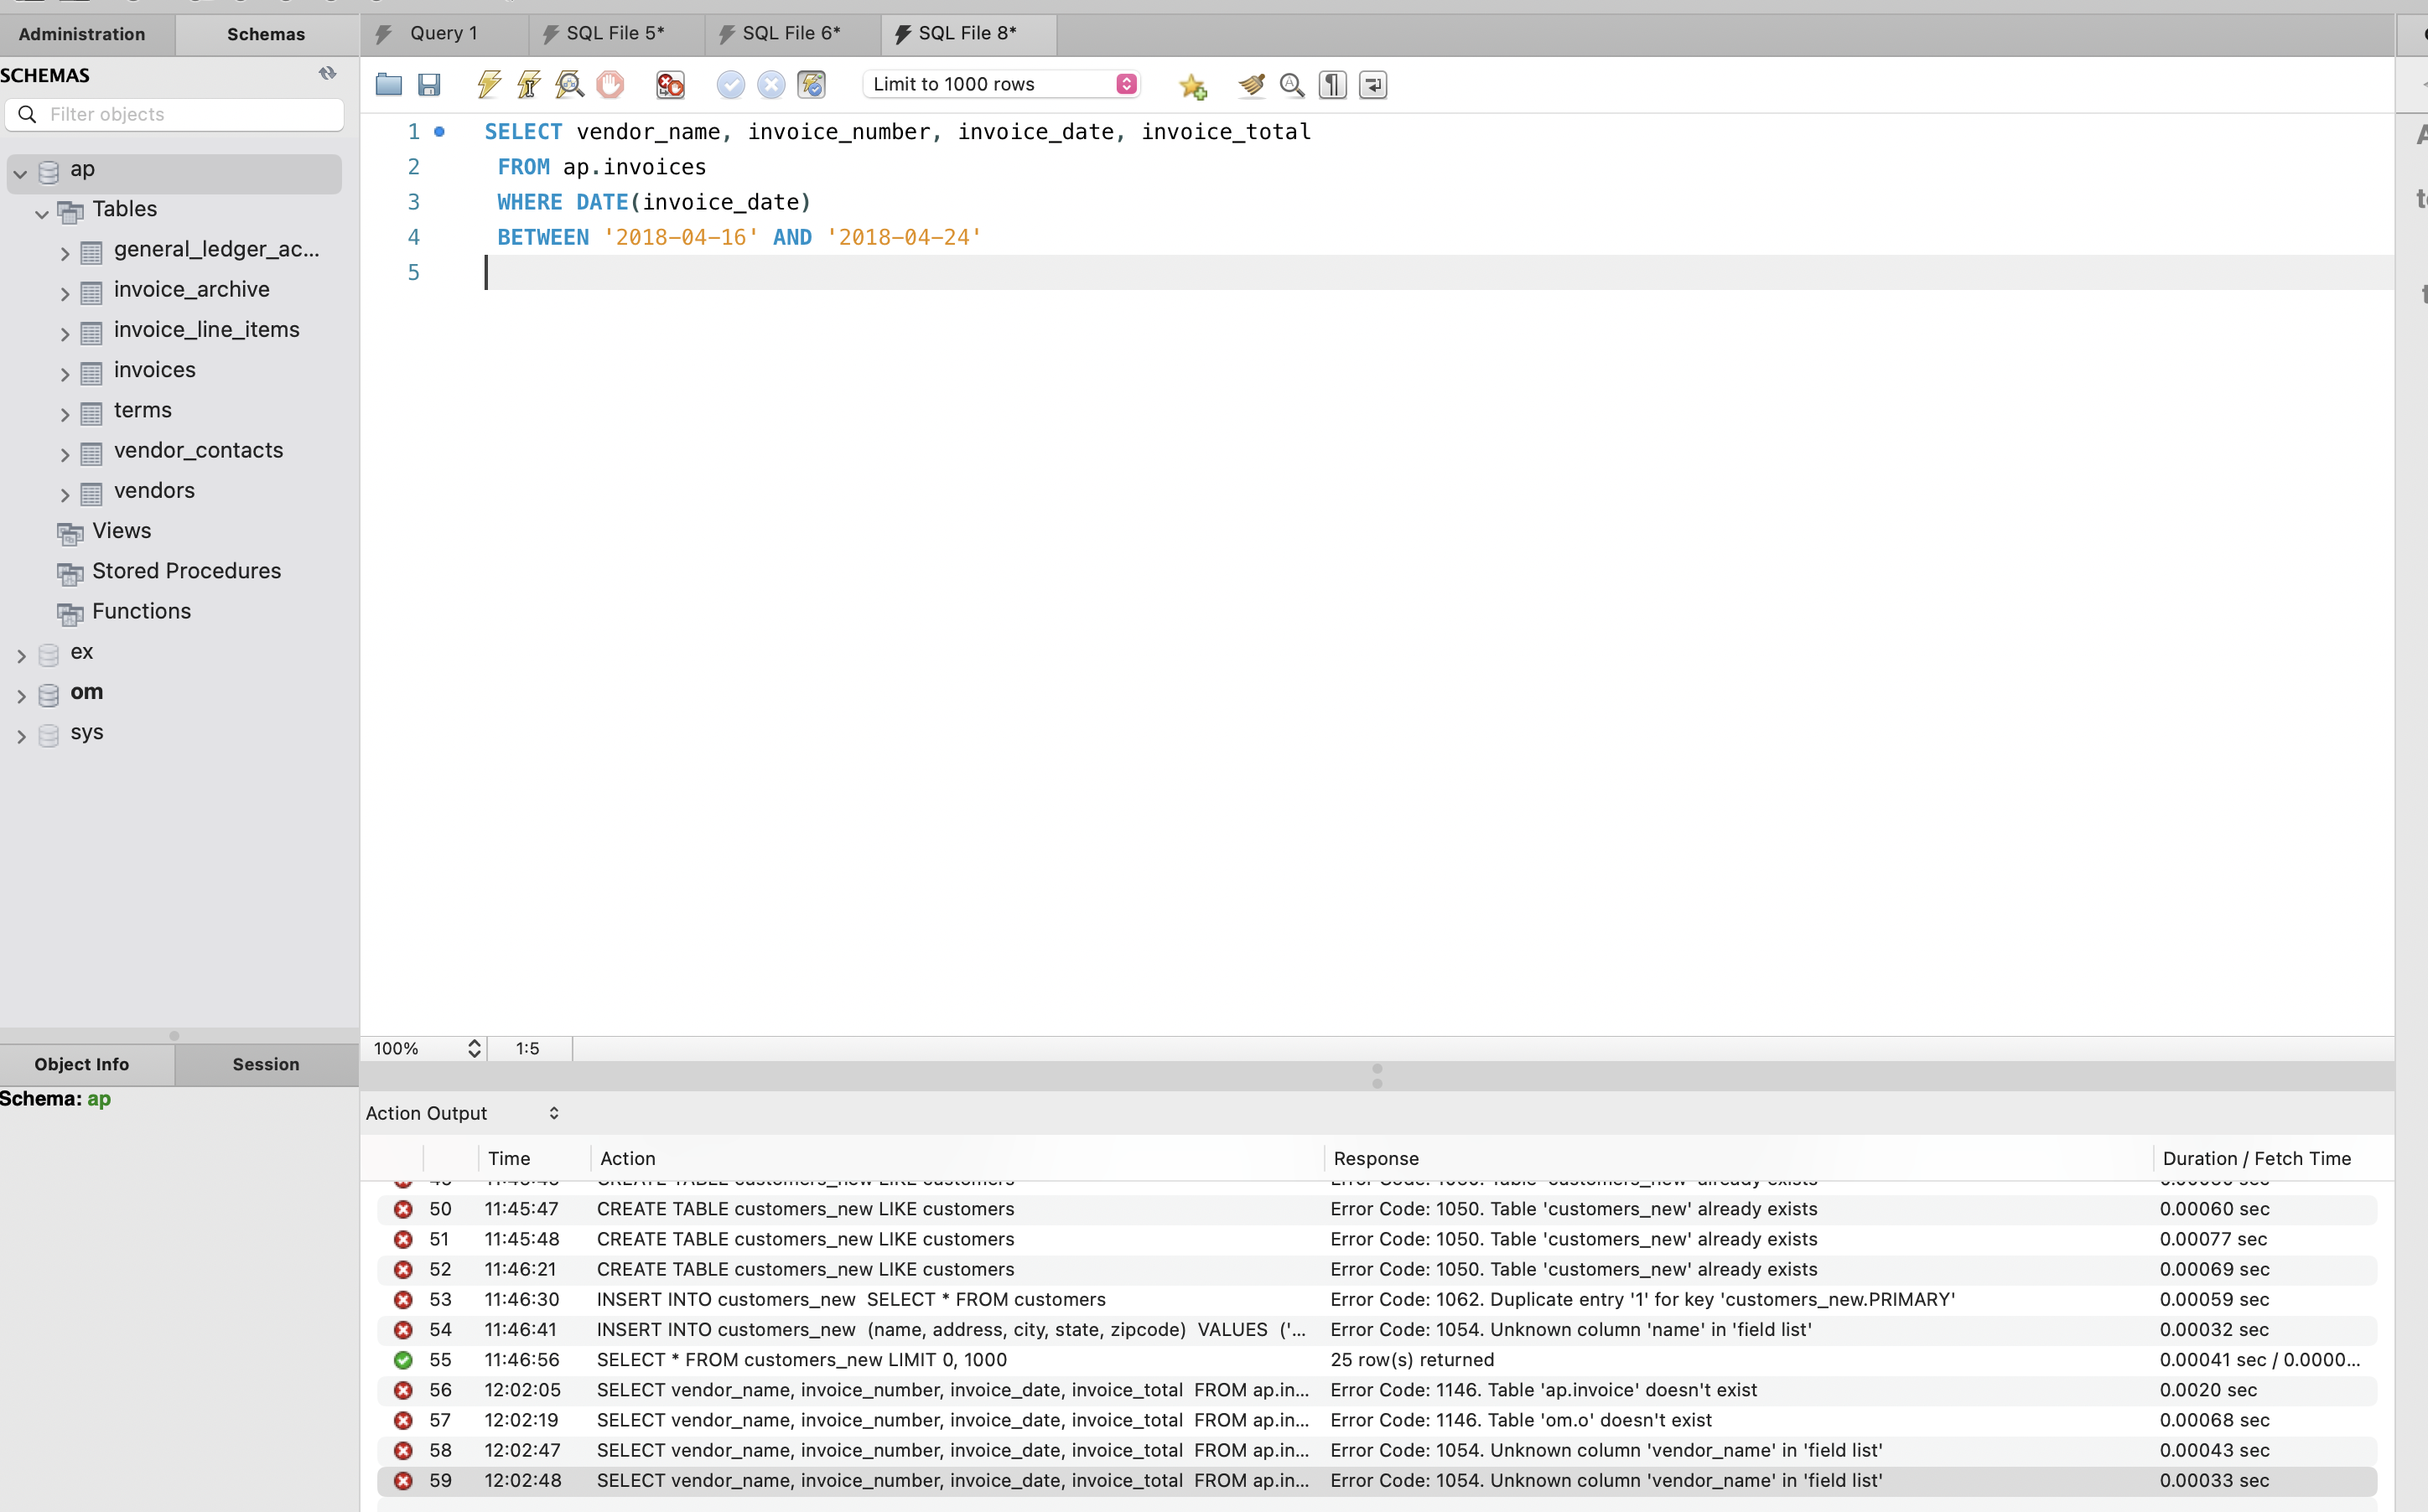Refresh the schemas list

click(x=327, y=73)
